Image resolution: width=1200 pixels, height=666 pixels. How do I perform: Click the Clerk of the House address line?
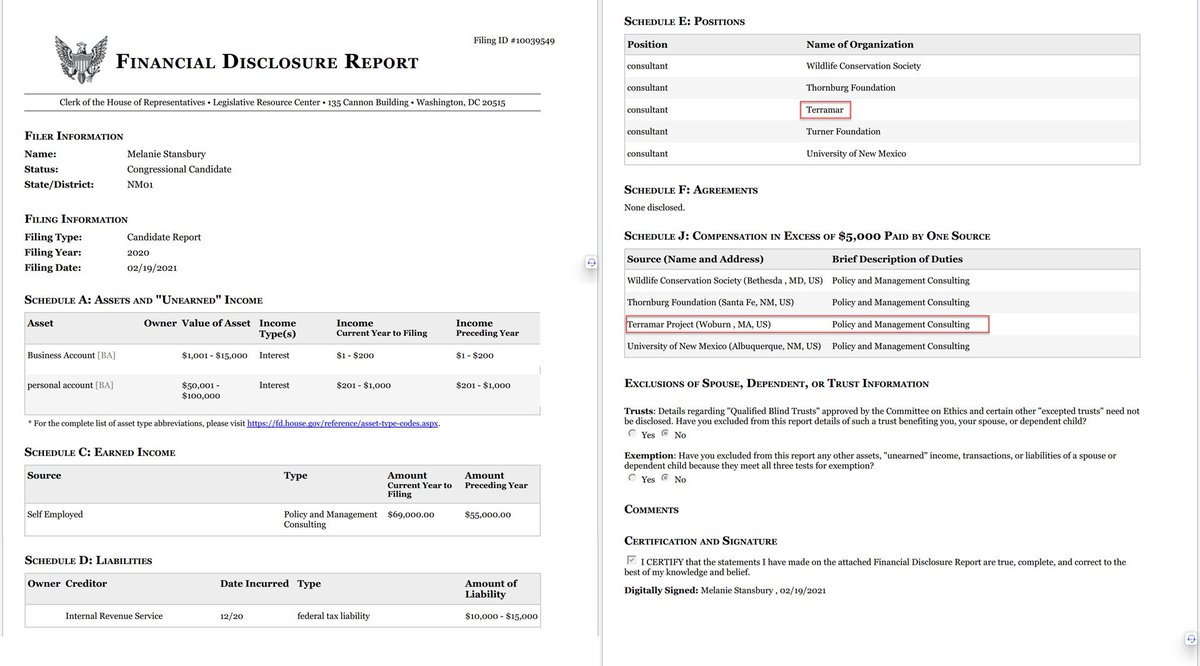click(282, 103)
